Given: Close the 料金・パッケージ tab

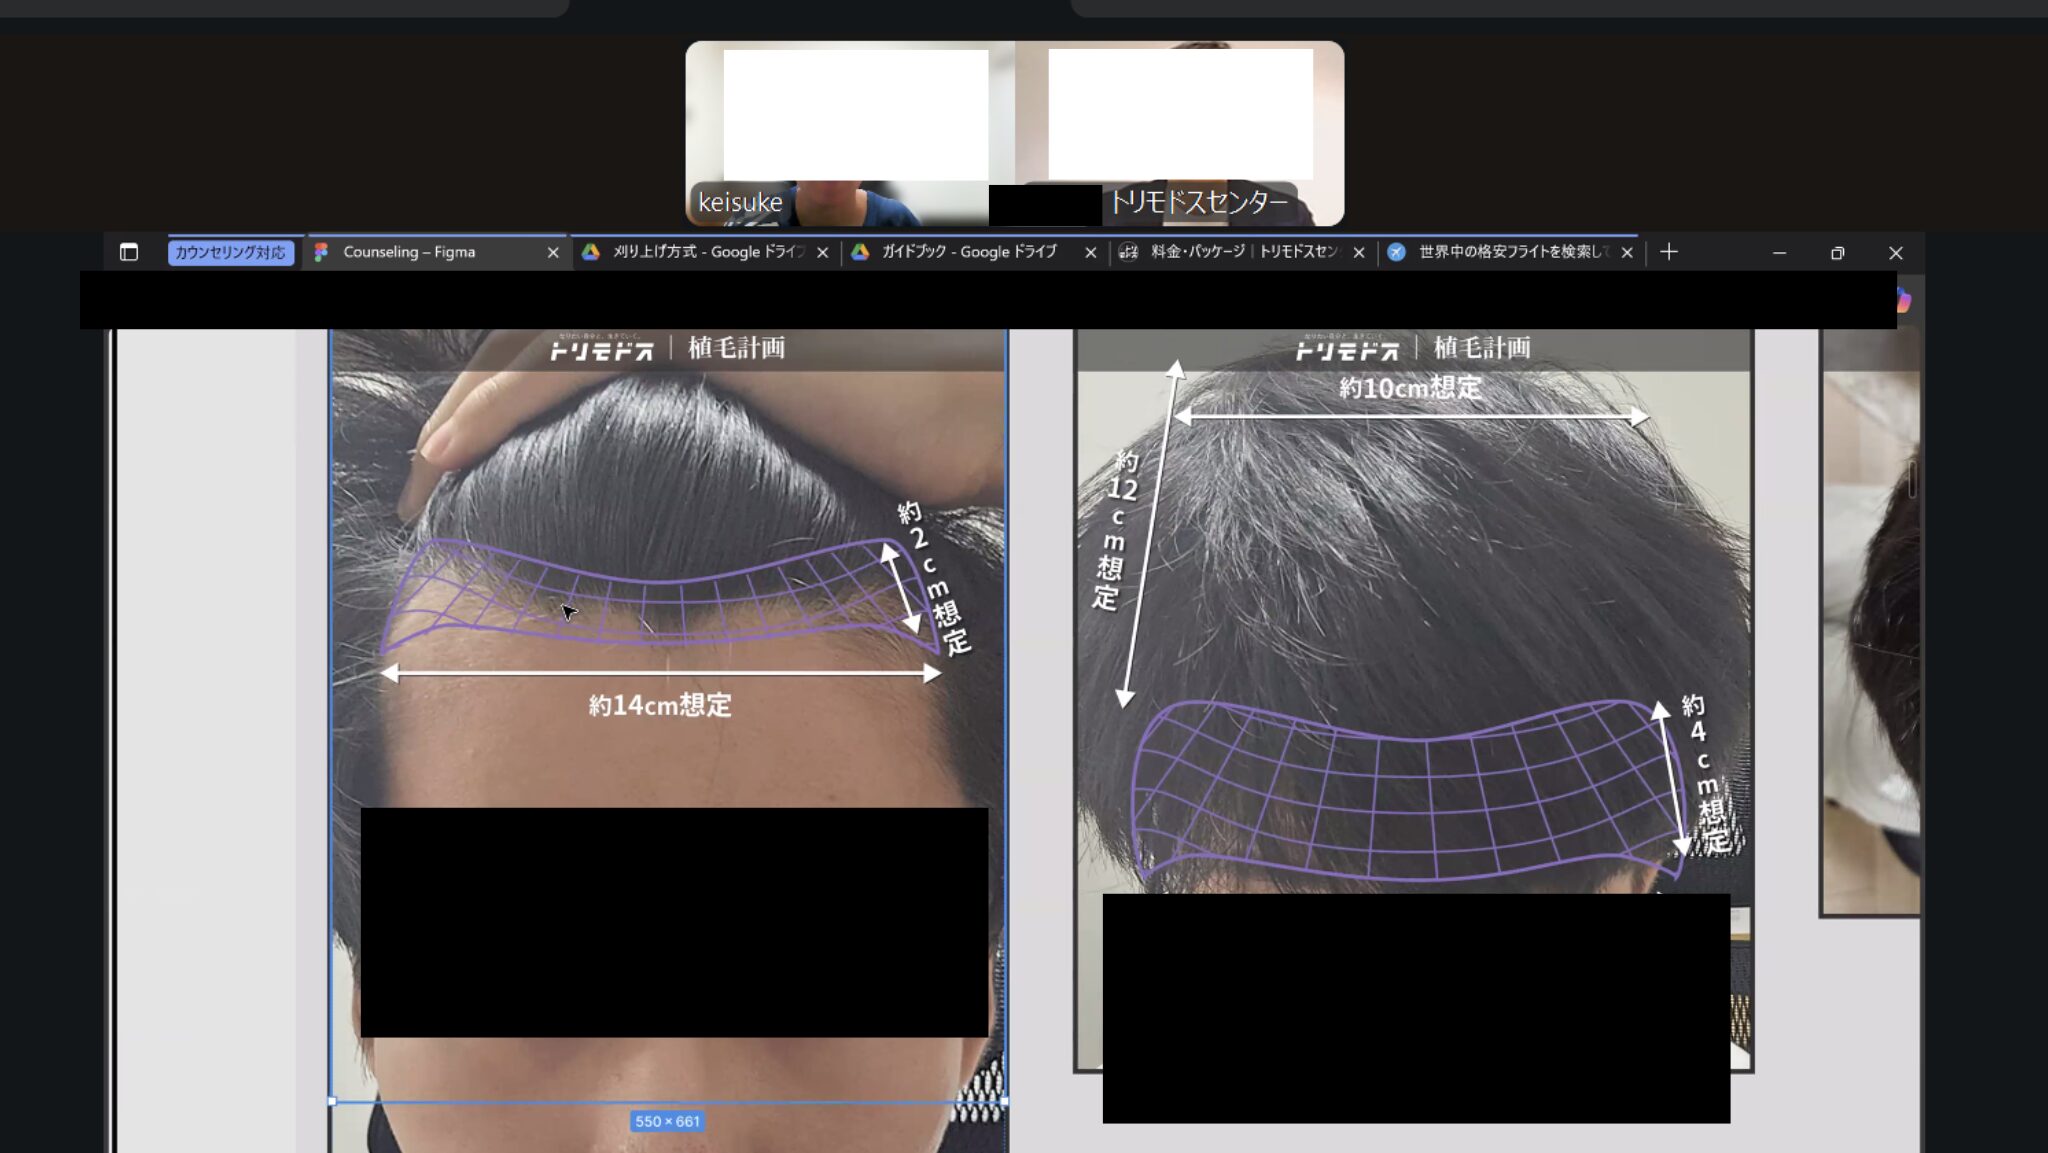Looking at the screenshot, I should 1359,253.
